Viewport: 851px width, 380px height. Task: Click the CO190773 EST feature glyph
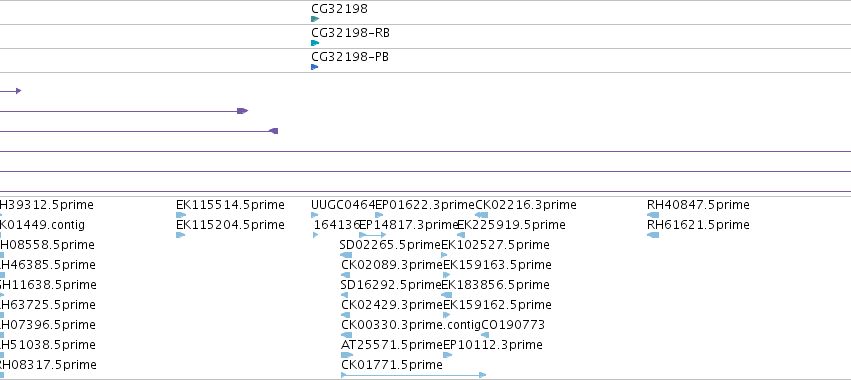(x=485, y=335)
